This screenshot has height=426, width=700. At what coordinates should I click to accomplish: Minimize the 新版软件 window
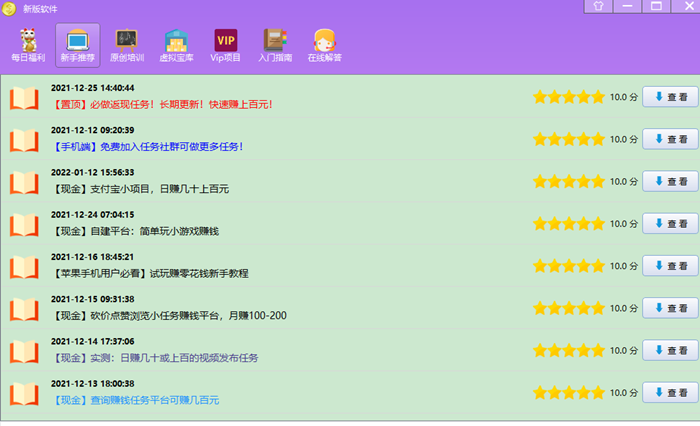(x=627, y=6)
